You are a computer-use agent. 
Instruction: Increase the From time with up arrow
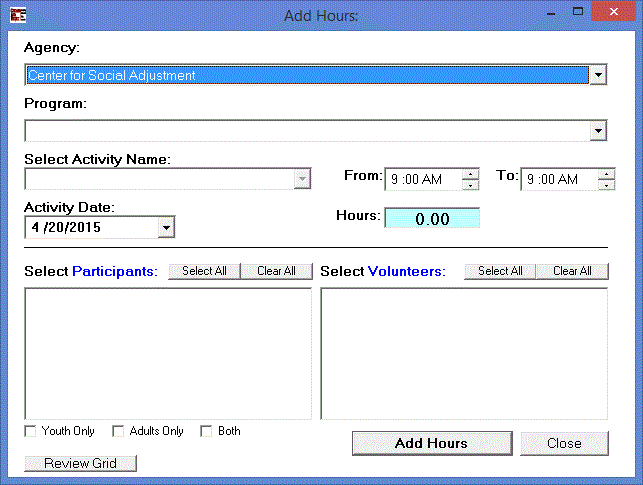point(470,174)
